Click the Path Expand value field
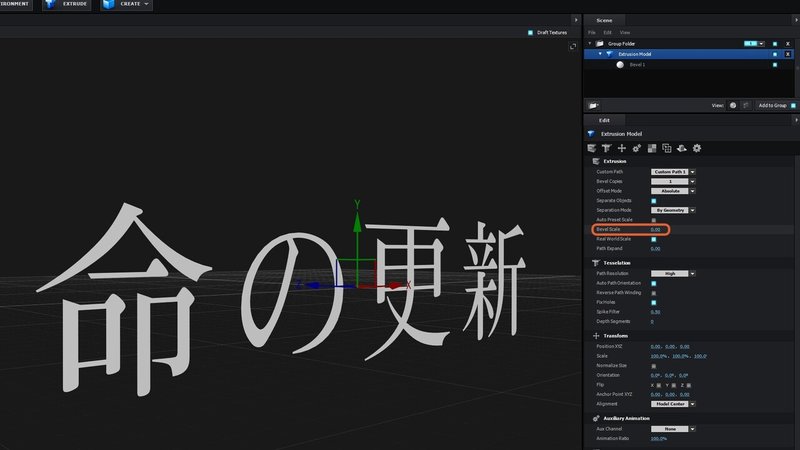Screen dimensions: 800x450 point(656,249)
